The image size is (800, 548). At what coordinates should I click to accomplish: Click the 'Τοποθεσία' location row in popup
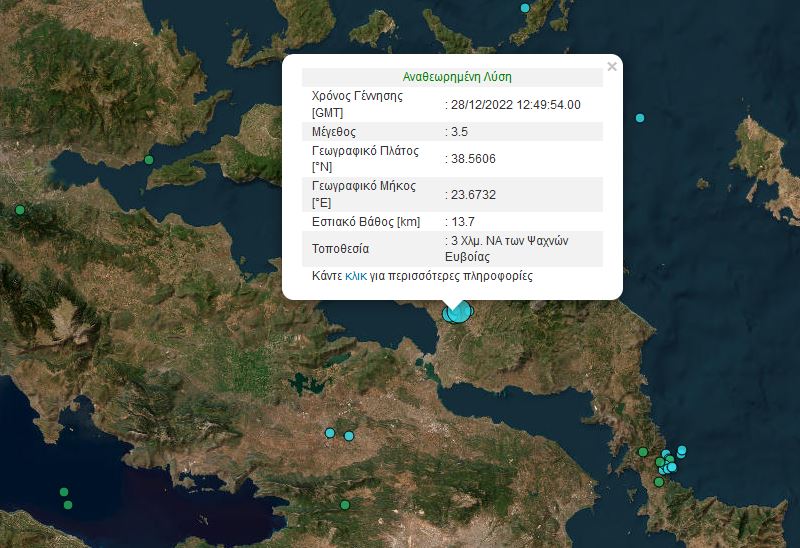tap(340, 248)
